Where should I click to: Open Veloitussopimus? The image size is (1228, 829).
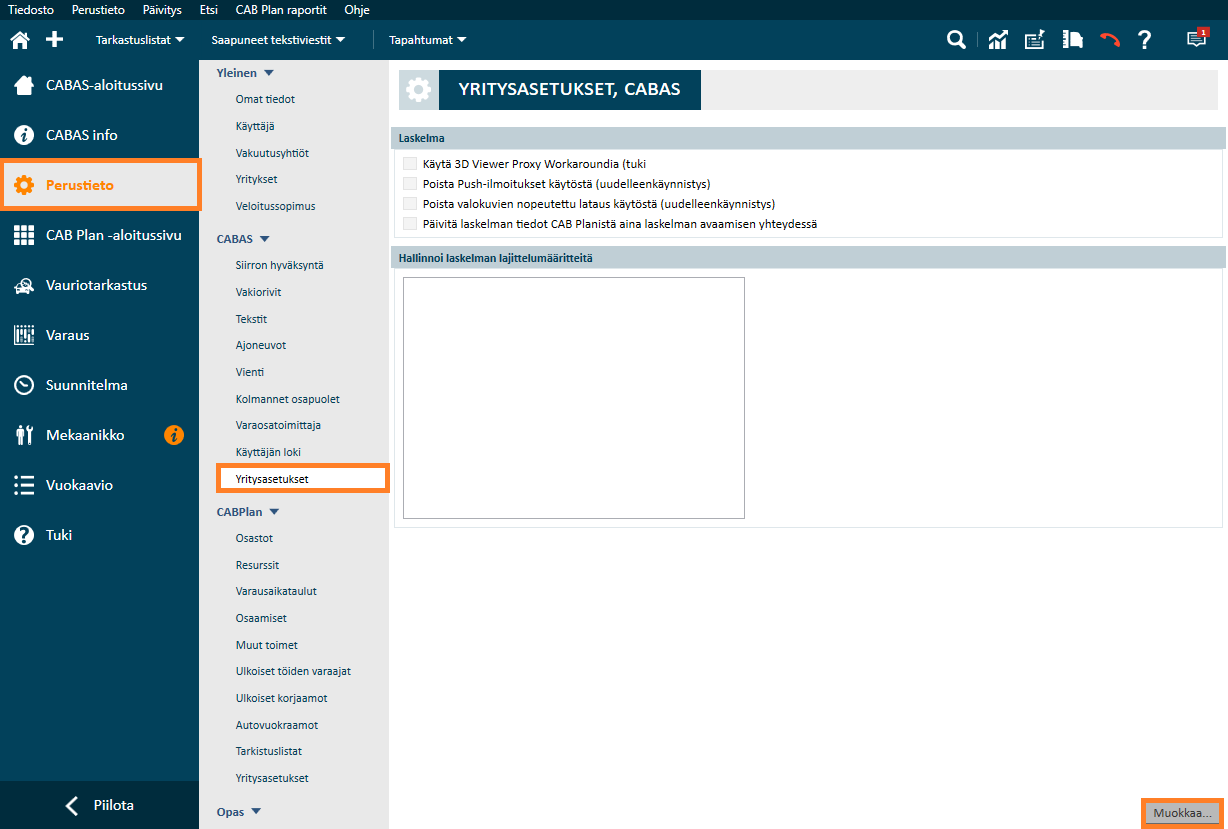coord(275,206)
